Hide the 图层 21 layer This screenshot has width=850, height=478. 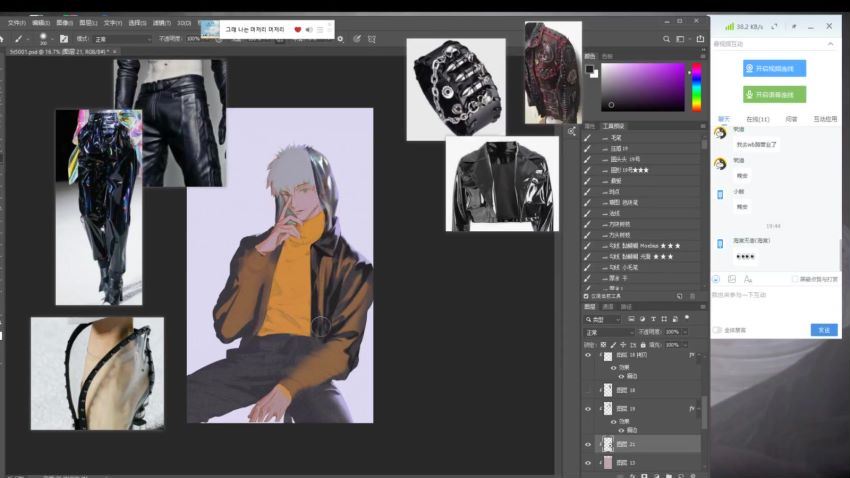(588, 444)
